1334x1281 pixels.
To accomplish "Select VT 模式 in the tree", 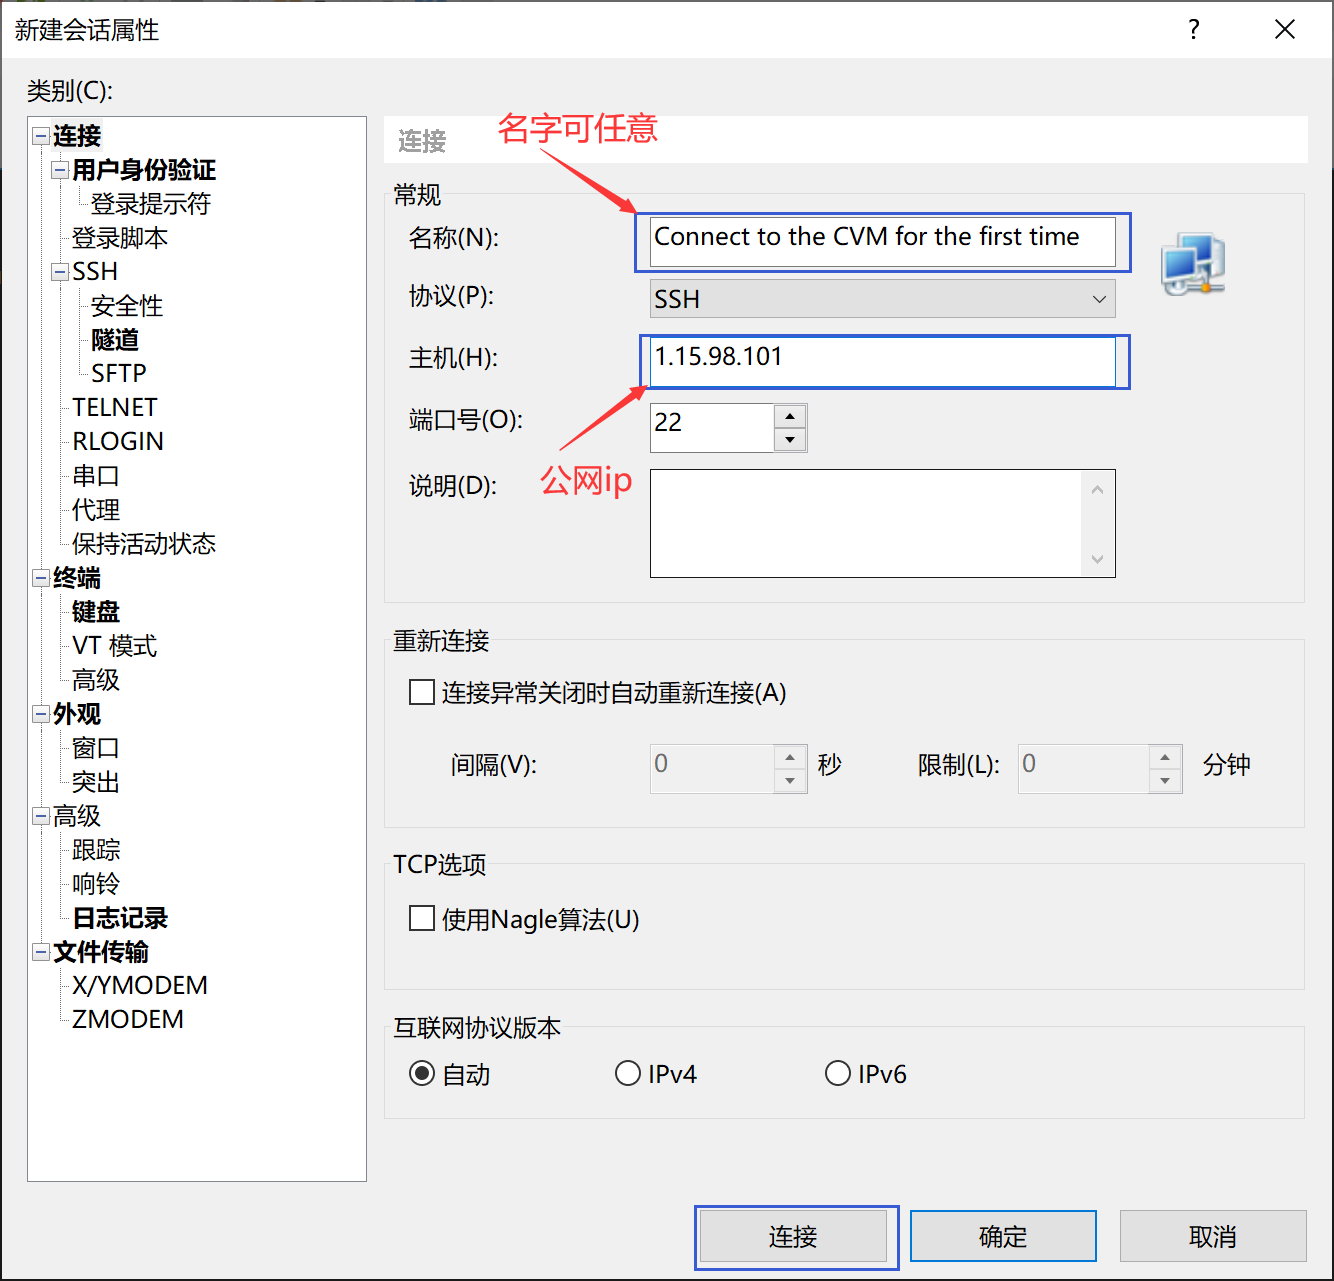I will coord(114,646).
